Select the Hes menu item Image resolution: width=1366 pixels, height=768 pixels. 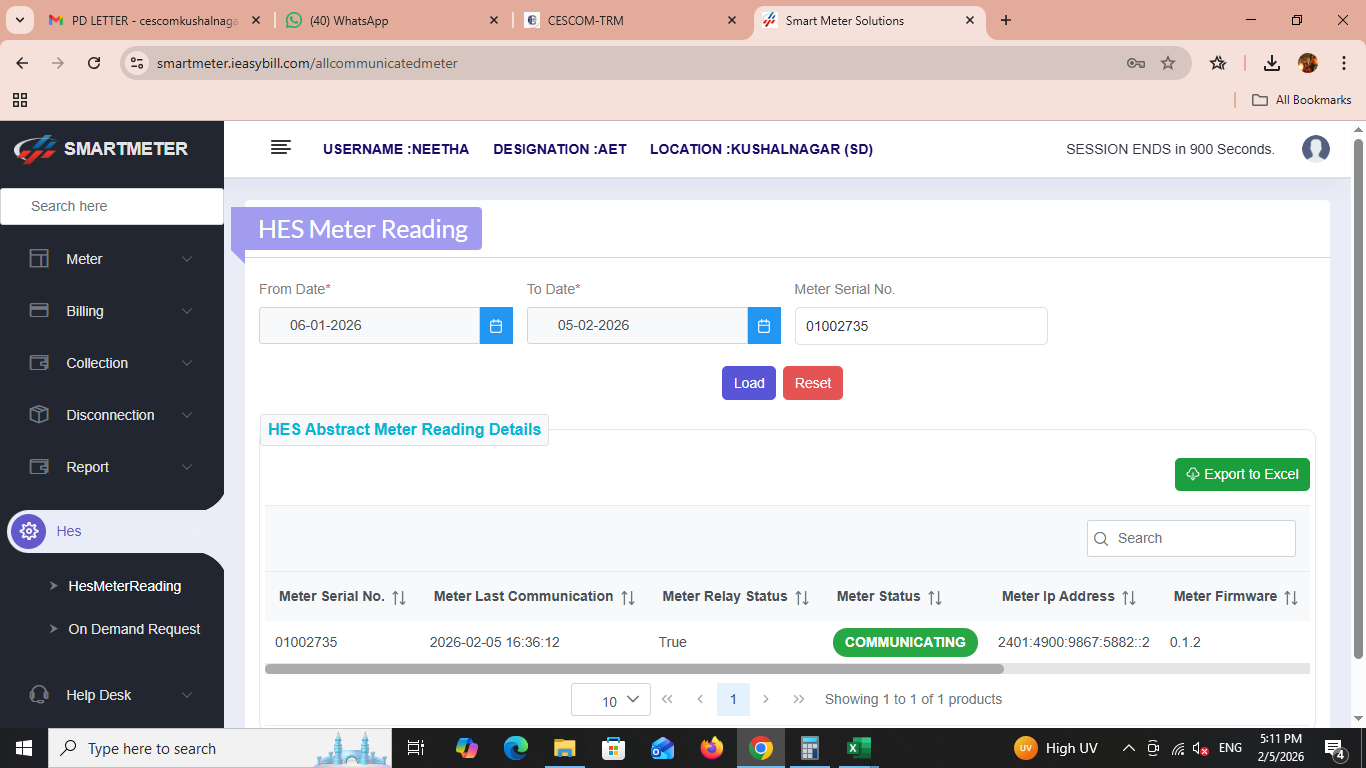[69, 531]
